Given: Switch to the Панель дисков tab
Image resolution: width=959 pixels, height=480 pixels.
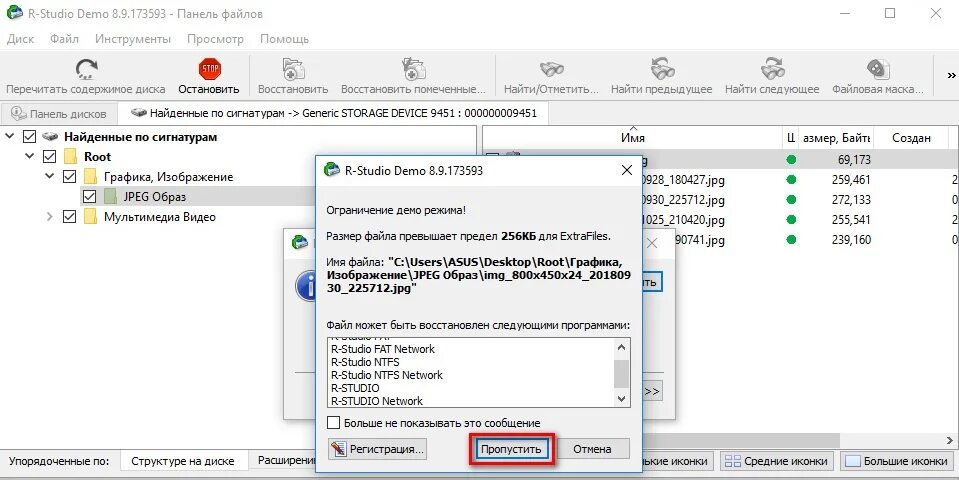Looking at the screenshot, I should [59, 114].
